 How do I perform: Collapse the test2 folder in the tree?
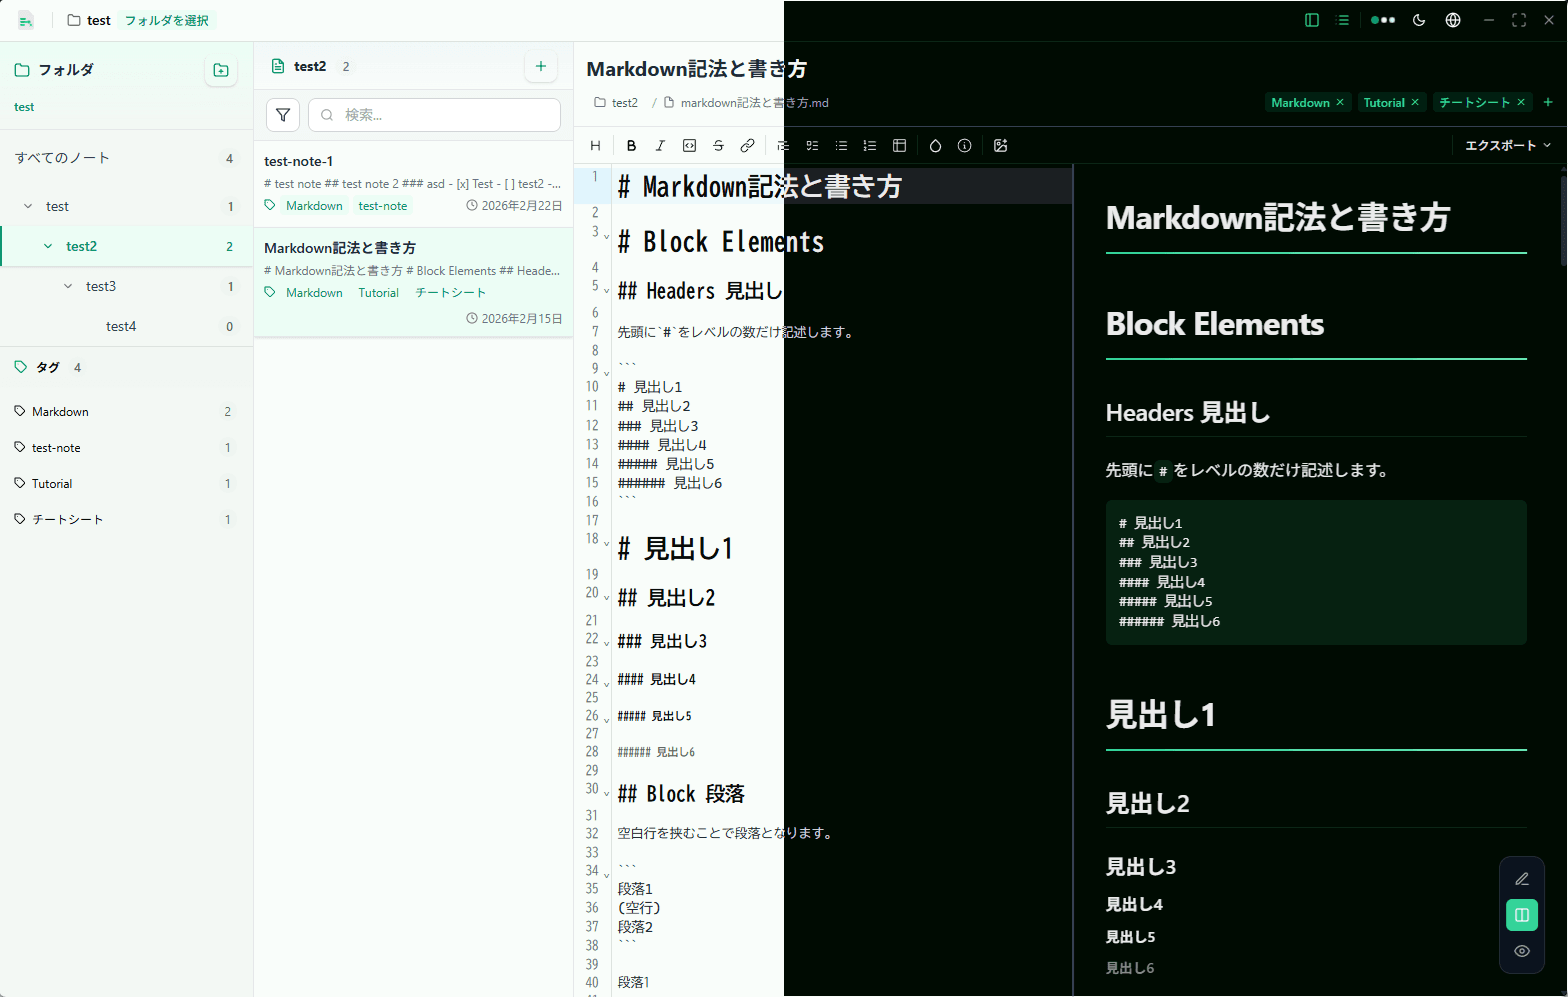click(48, 246)
